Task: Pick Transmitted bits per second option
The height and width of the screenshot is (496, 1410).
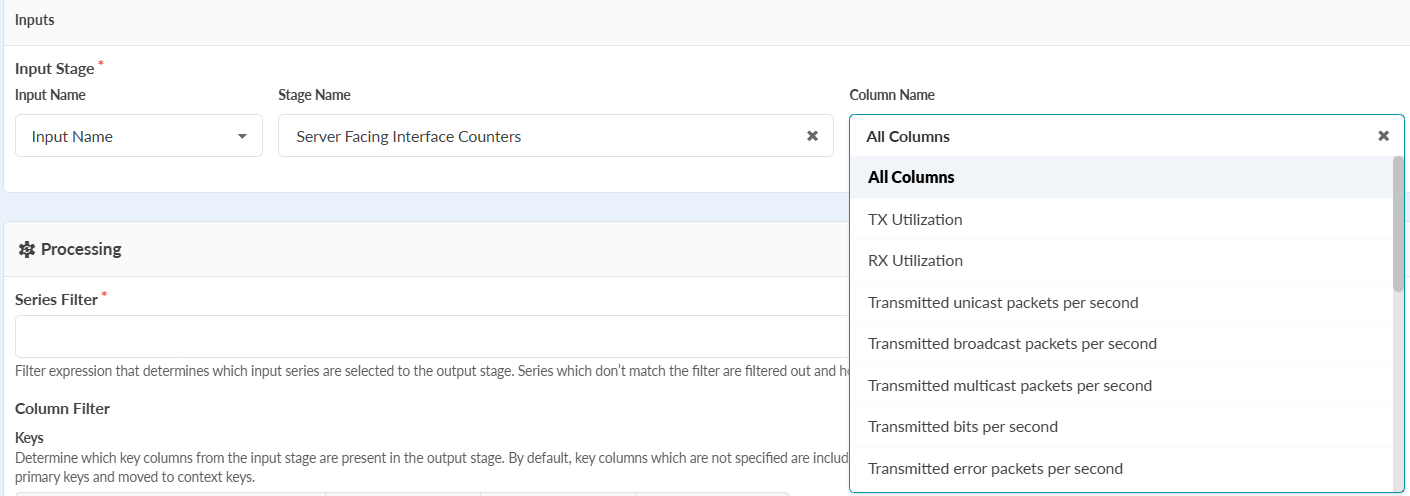Action: pos(962,427)
